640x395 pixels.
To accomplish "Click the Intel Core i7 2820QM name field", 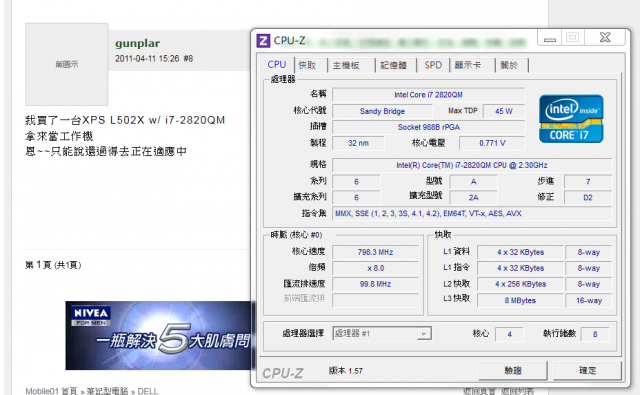I will point(429,95).
